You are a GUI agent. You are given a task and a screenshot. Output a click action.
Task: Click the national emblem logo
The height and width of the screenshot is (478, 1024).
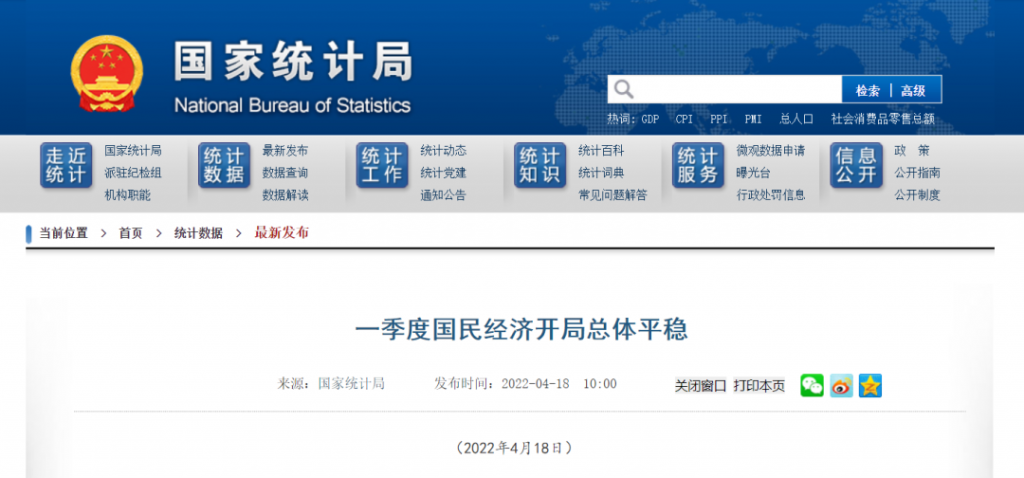(107, 73)
